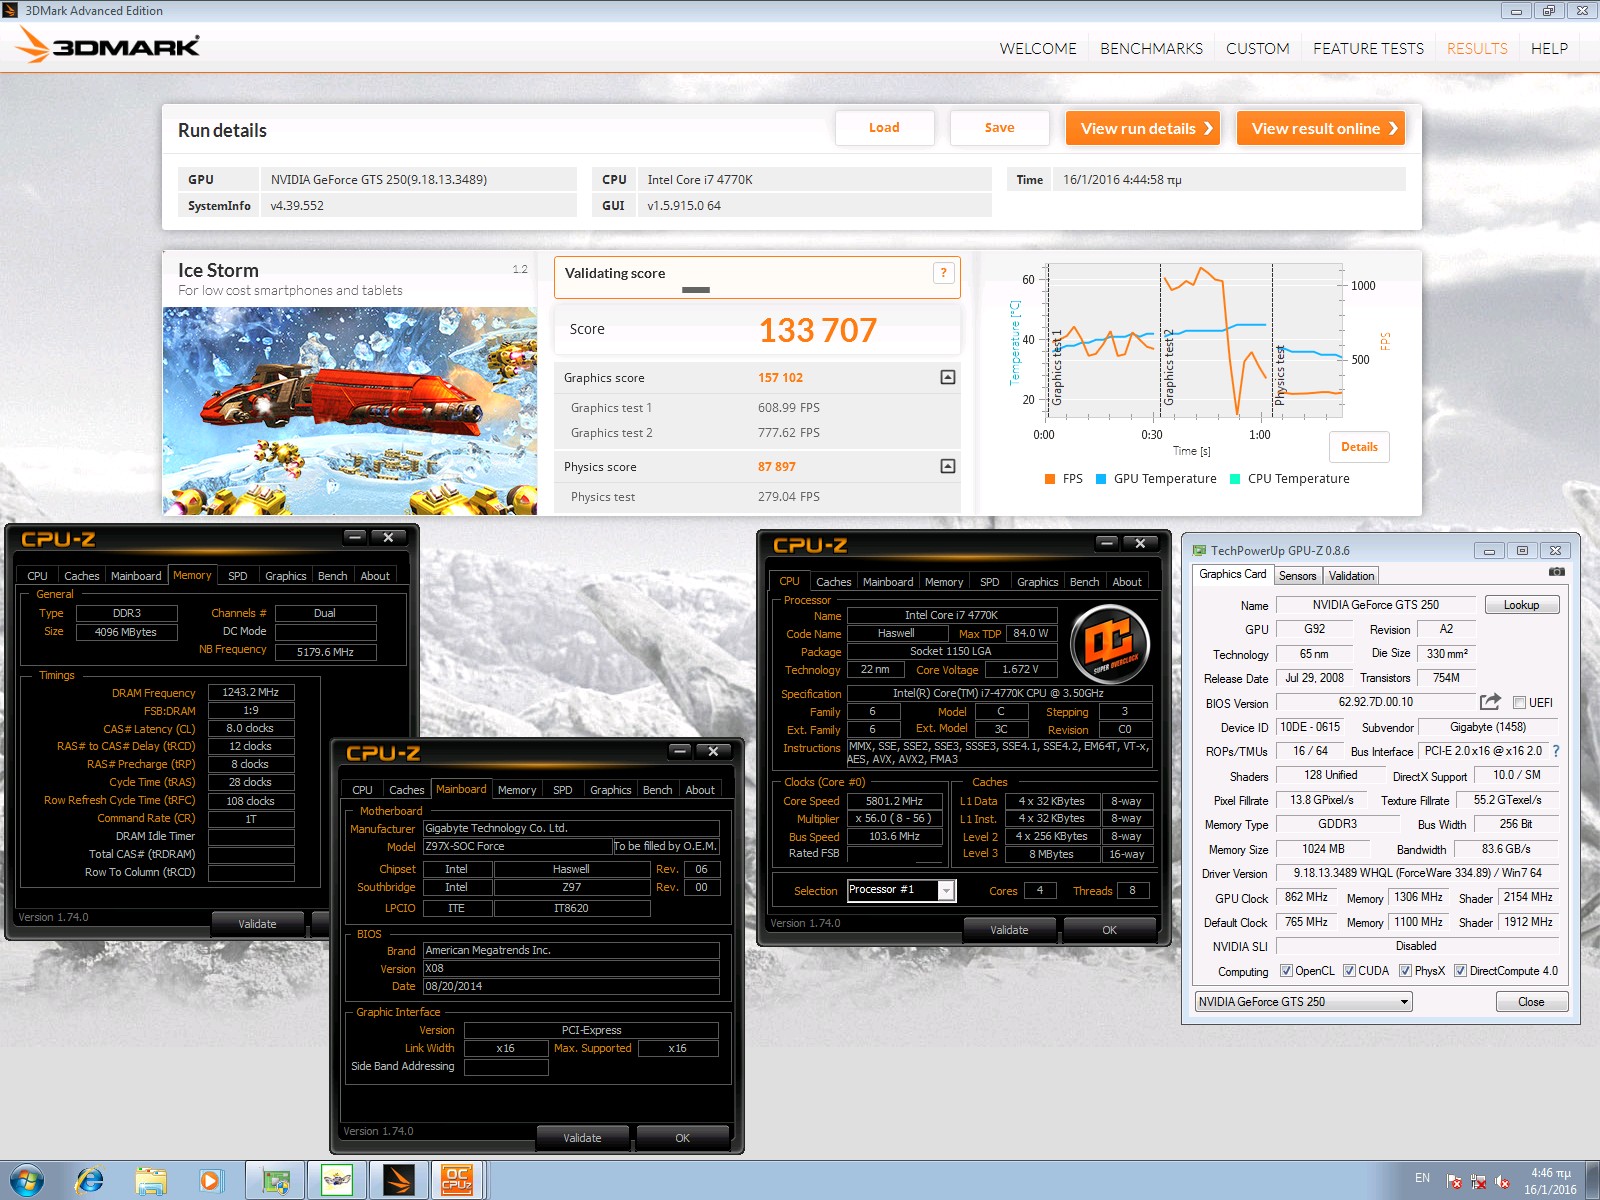The width and height of the screenshot is (1600, 1200).
Task: Open the Windows Start button
Action: 27,1180
